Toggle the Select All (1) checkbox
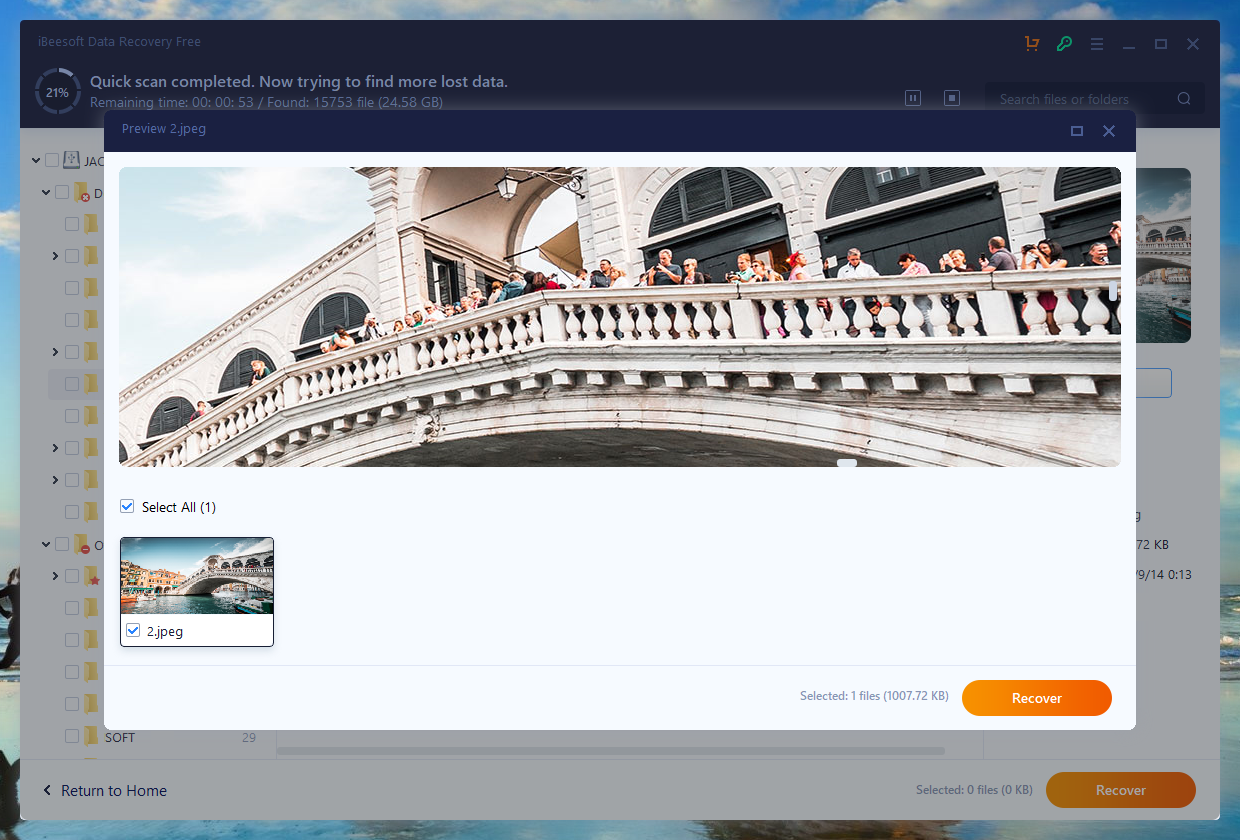1240x840 pixels. tap(127, 507)
